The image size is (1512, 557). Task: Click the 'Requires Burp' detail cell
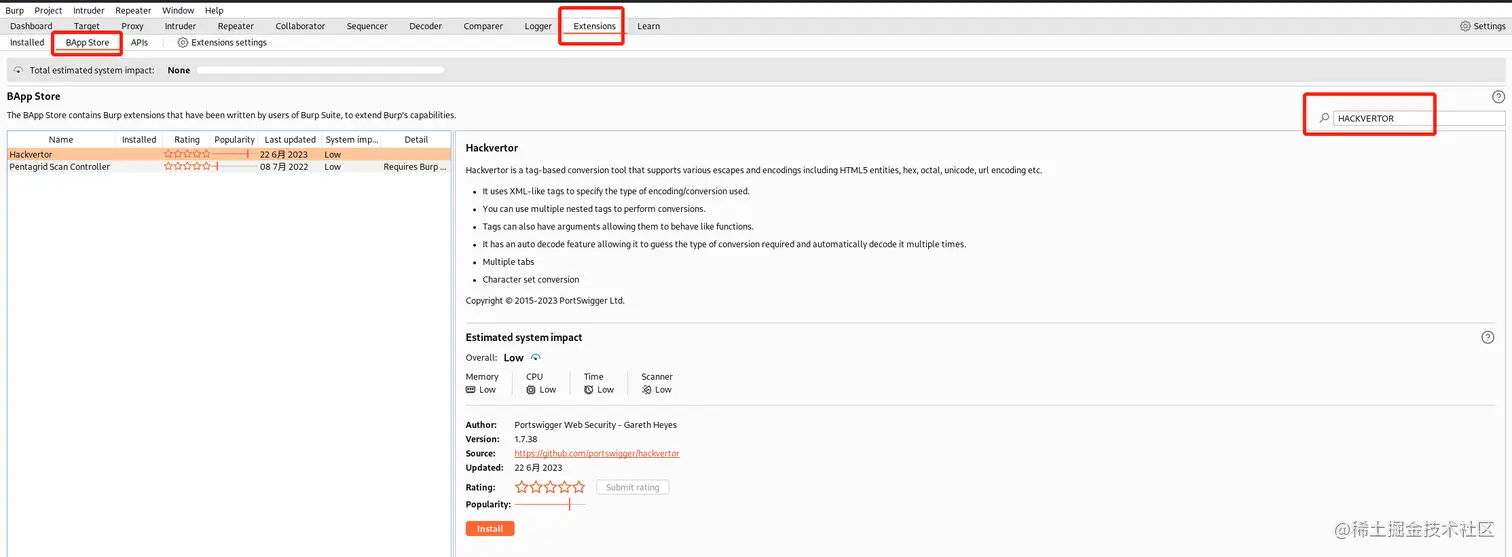tap(416, 167)
